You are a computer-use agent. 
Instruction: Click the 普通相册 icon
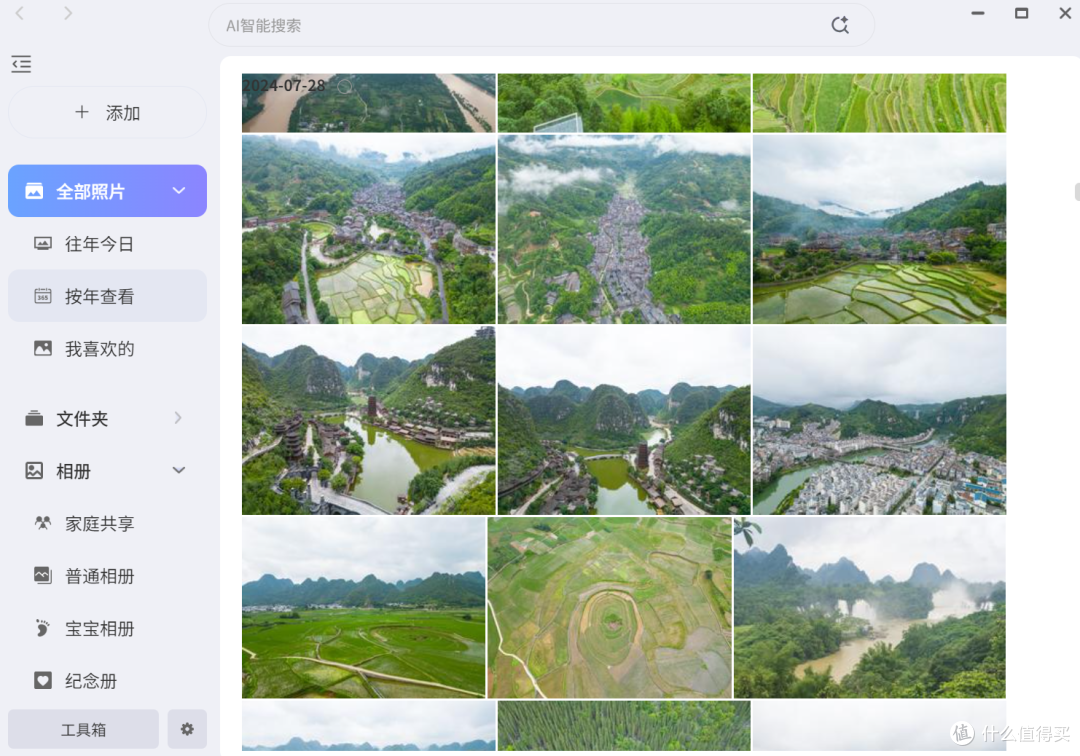click(x=43, y=575)
